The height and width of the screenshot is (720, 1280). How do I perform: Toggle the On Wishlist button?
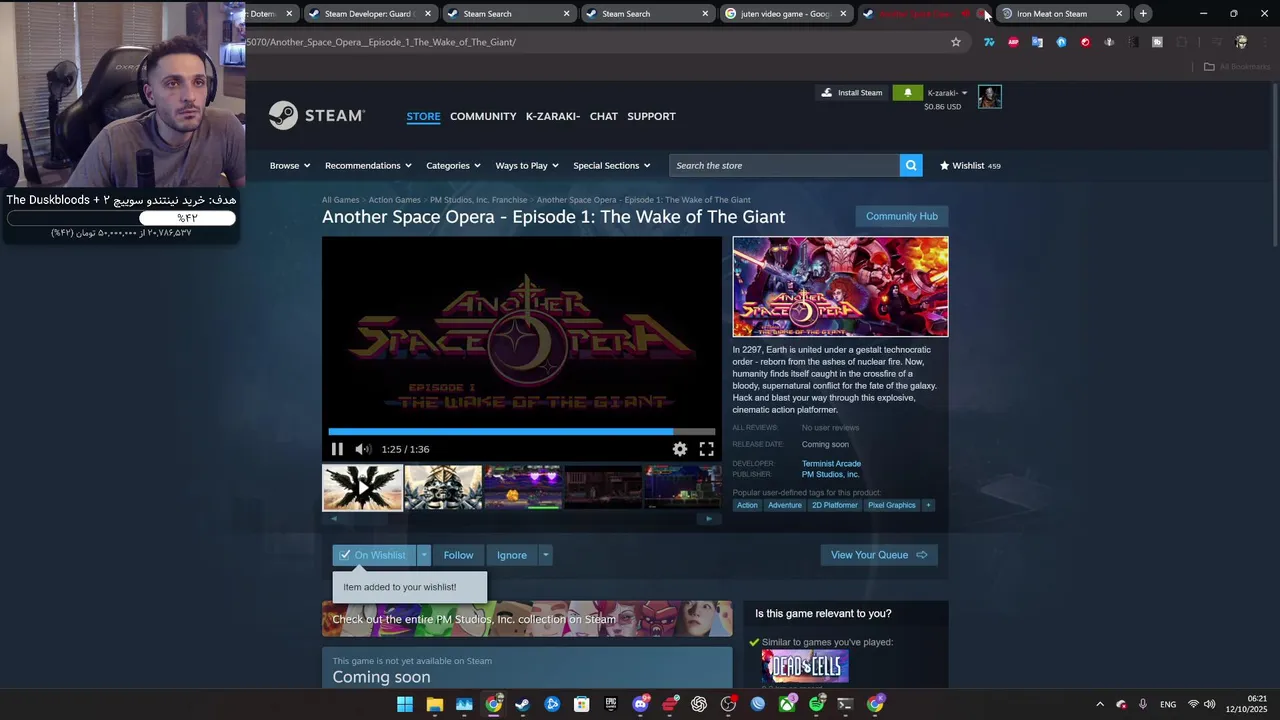click(x=373, y=555)
